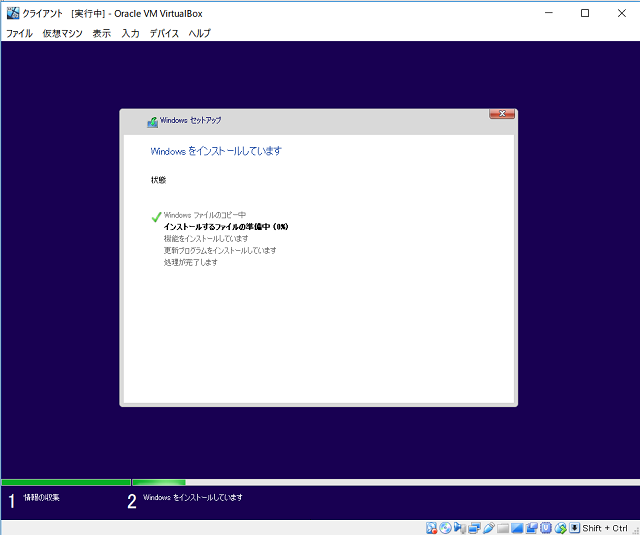The image size is (640, 535).
Task: Click '処理が完了します' status line
Action: click(191, 262)
